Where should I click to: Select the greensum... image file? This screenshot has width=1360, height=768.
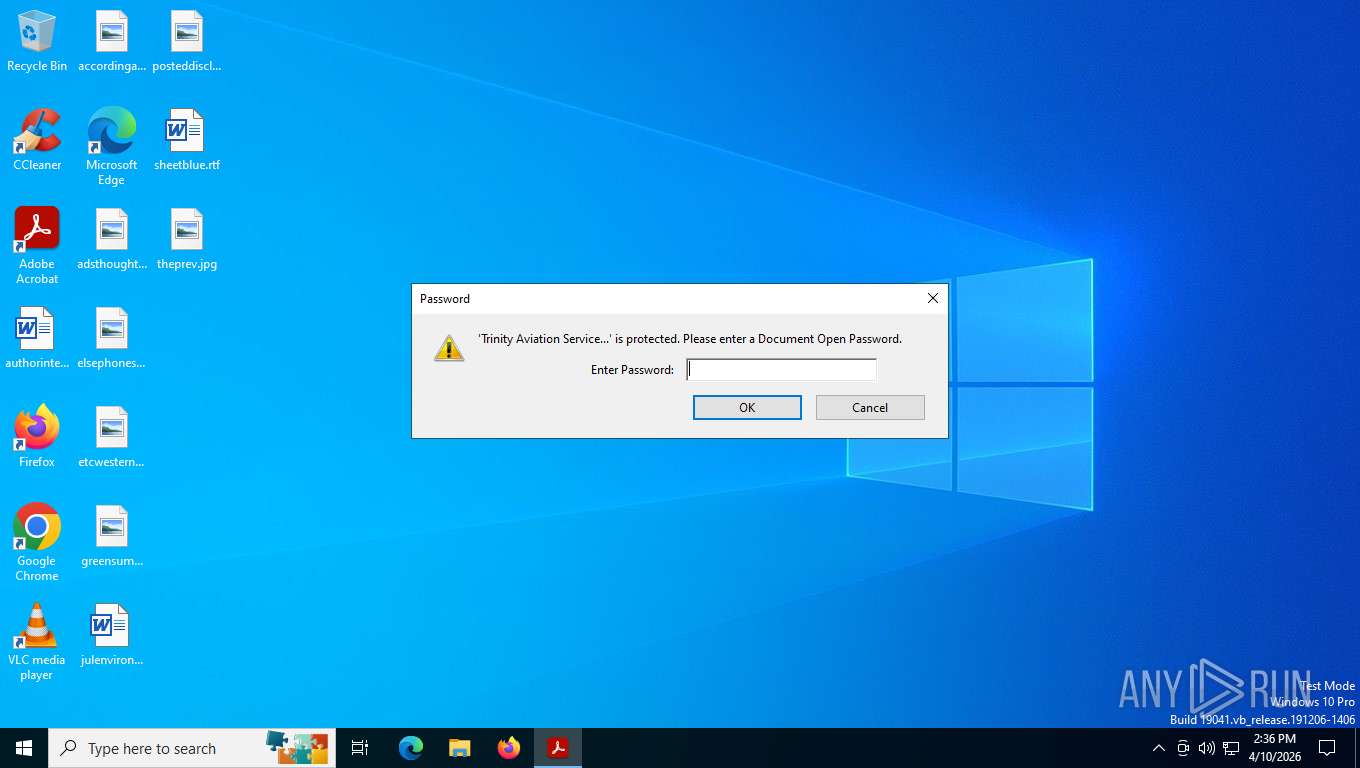tap(111, 536)
